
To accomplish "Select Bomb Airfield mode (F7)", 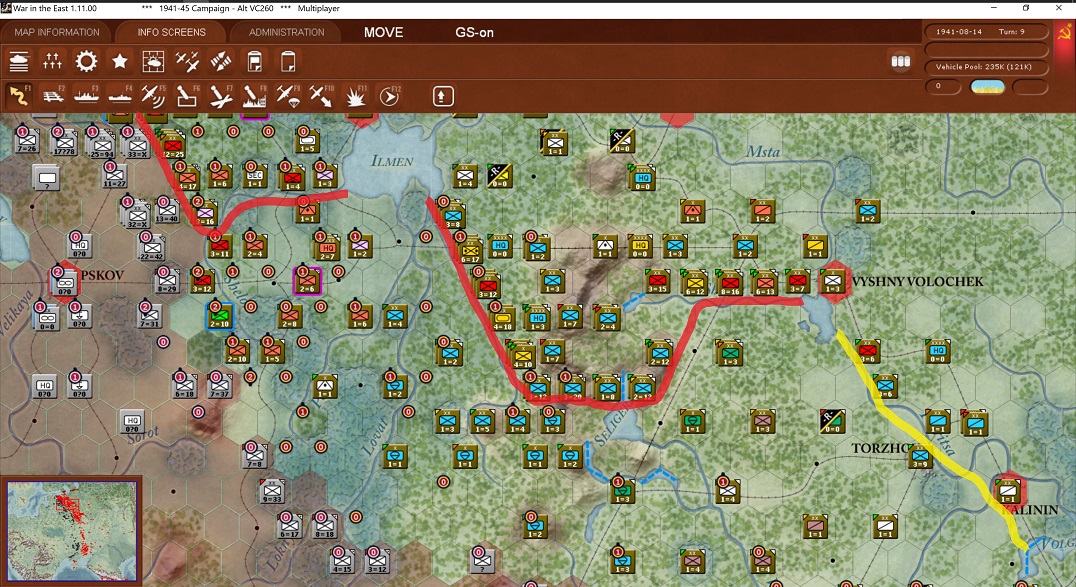I will [x=220, y=96].
